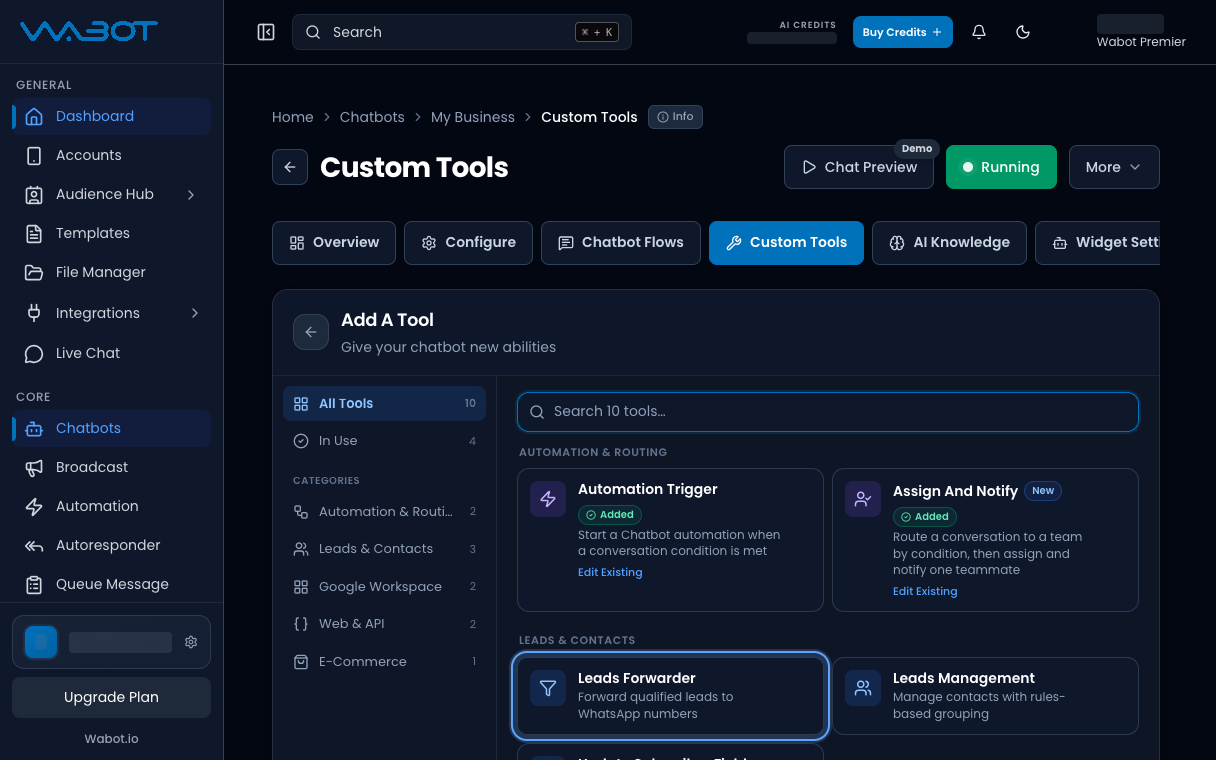
Task: Open workspace settings gear icon
Action: [x=191, y=642]
